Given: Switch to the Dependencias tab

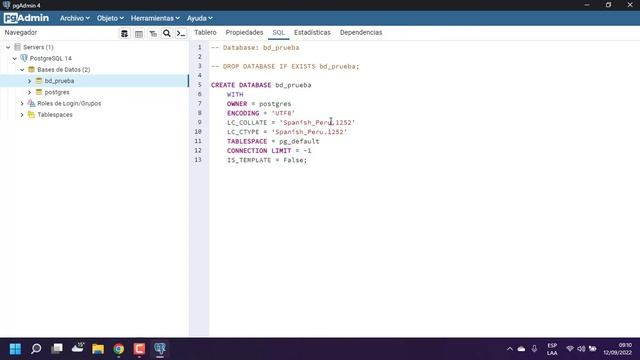Looking at the screenshot, I should click(x=361, y=33).
